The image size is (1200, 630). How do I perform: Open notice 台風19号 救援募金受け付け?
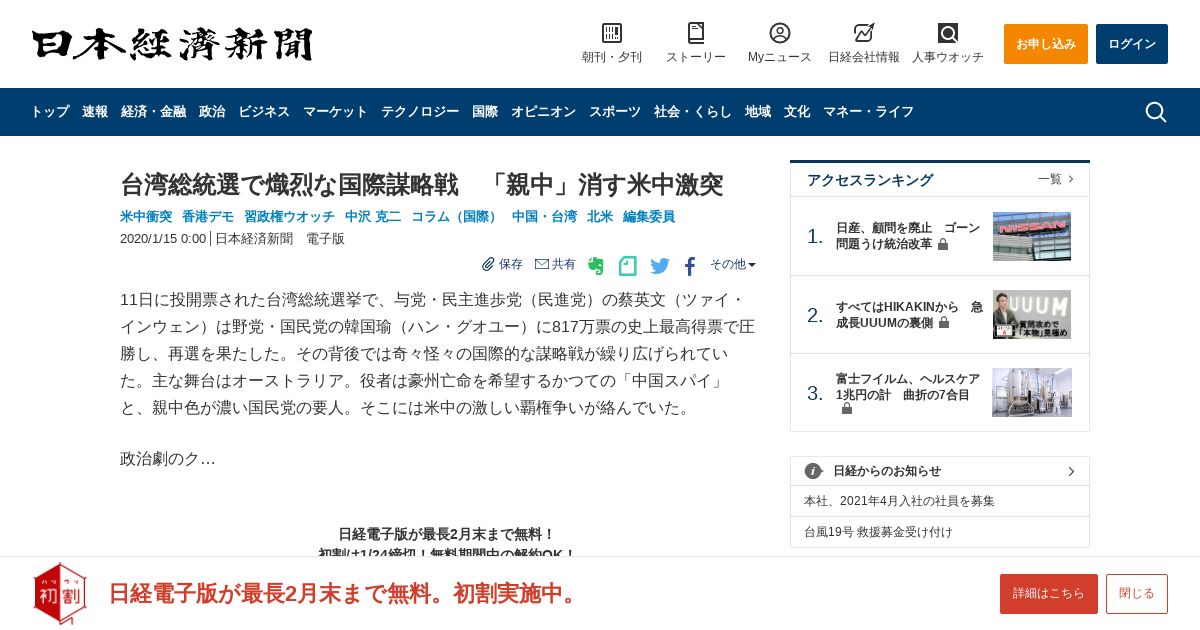tap(878, 532)
